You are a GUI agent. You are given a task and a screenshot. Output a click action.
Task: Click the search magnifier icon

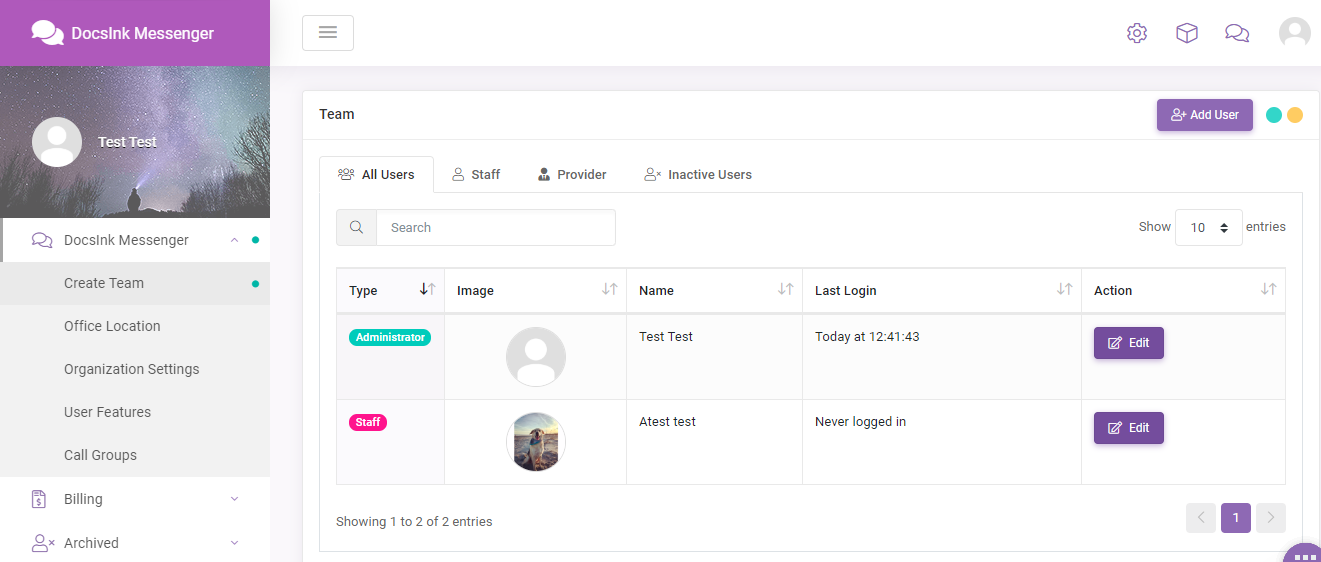[x=356, y=227]
